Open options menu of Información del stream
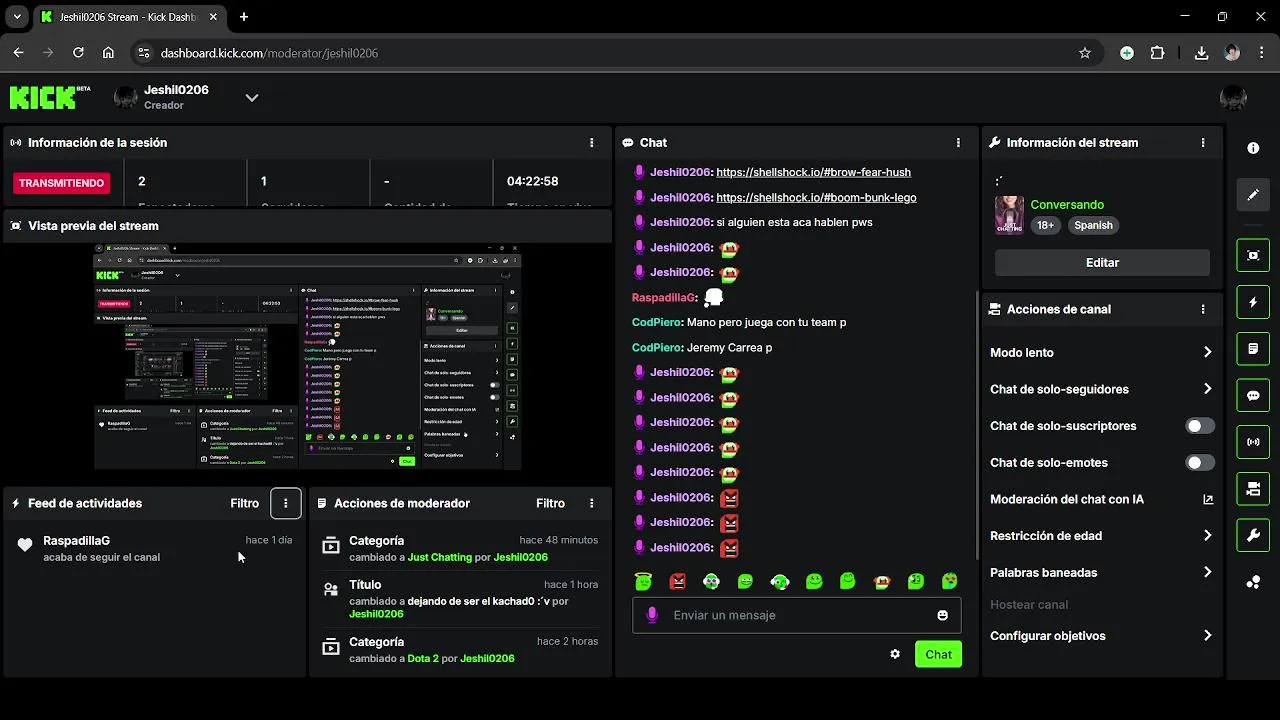The width and height of the screenshot is (1280, 720). click(1203, 143)
